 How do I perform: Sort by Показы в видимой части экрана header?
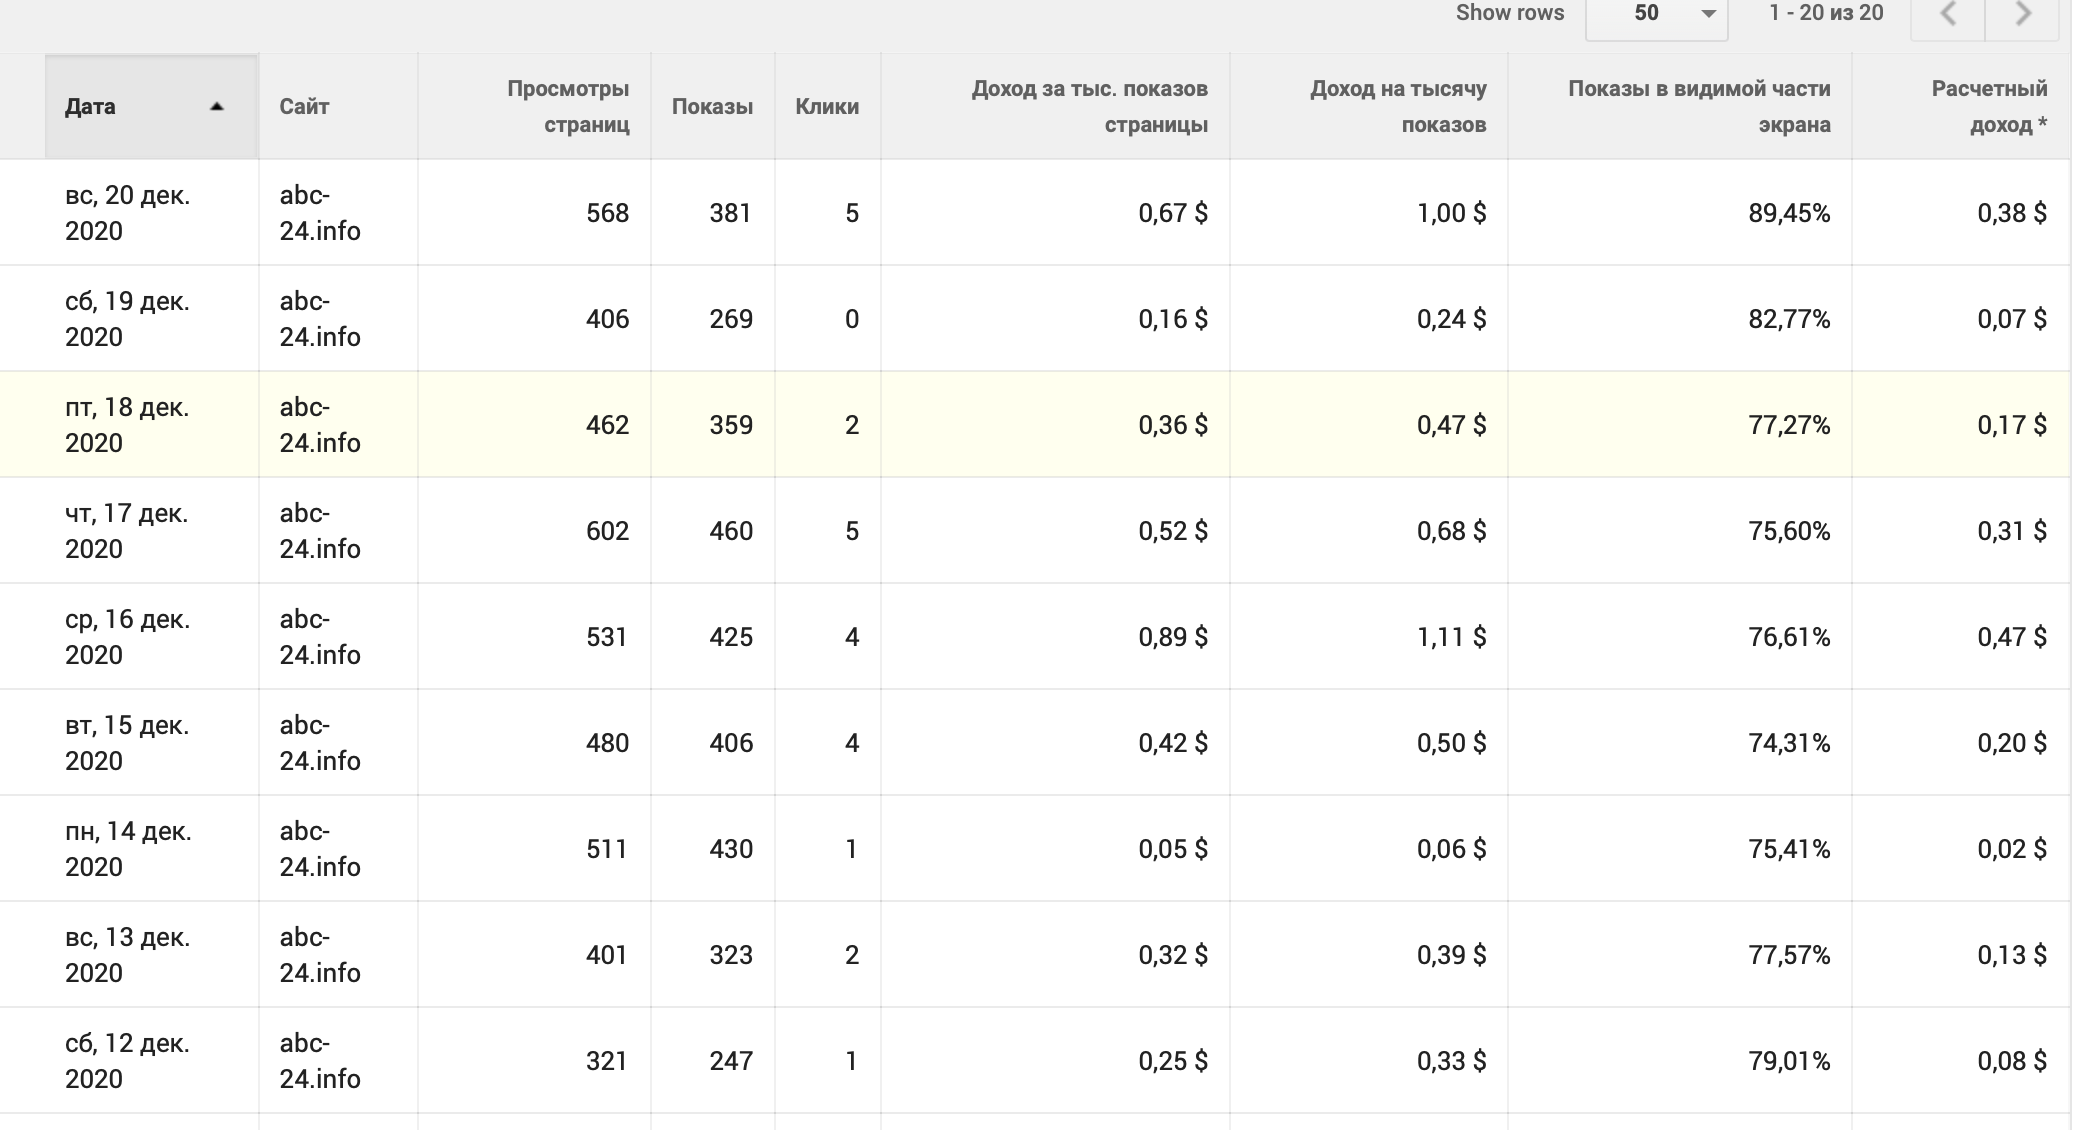point(1679,106)
